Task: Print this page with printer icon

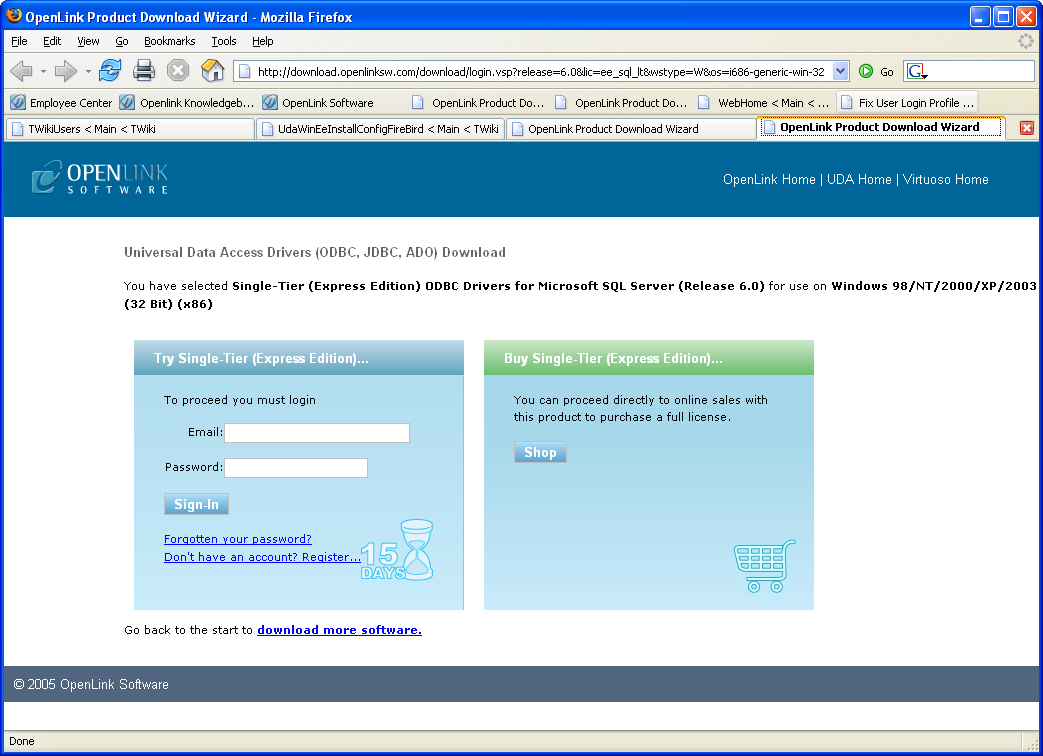Action: [144, 70]
